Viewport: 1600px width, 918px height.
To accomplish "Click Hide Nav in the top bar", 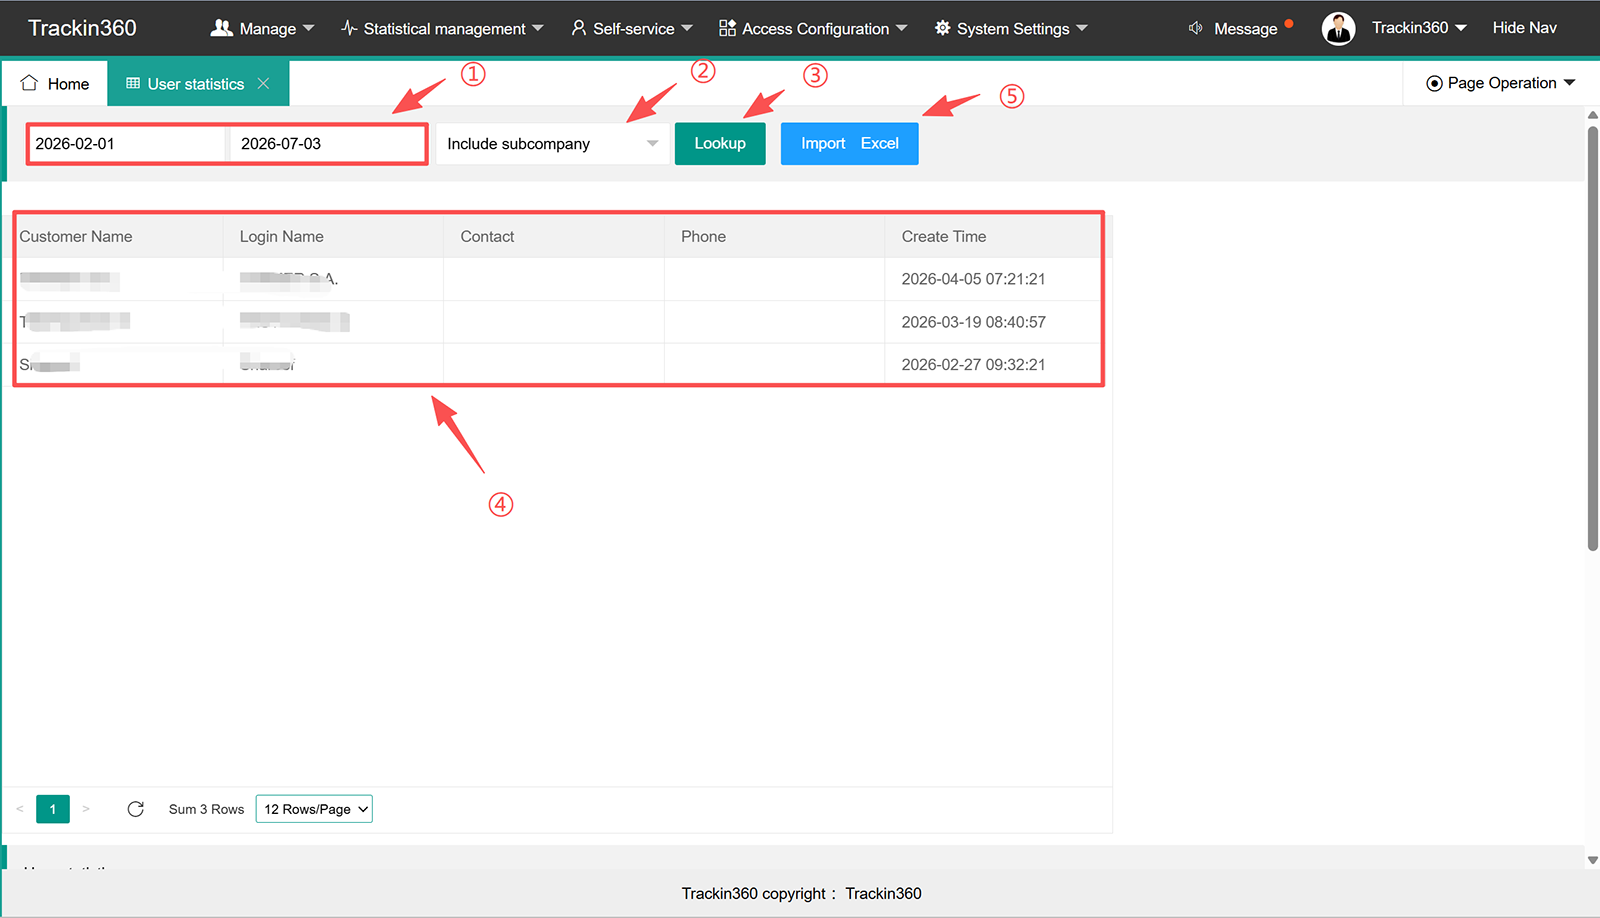I will click(1524, 28).
